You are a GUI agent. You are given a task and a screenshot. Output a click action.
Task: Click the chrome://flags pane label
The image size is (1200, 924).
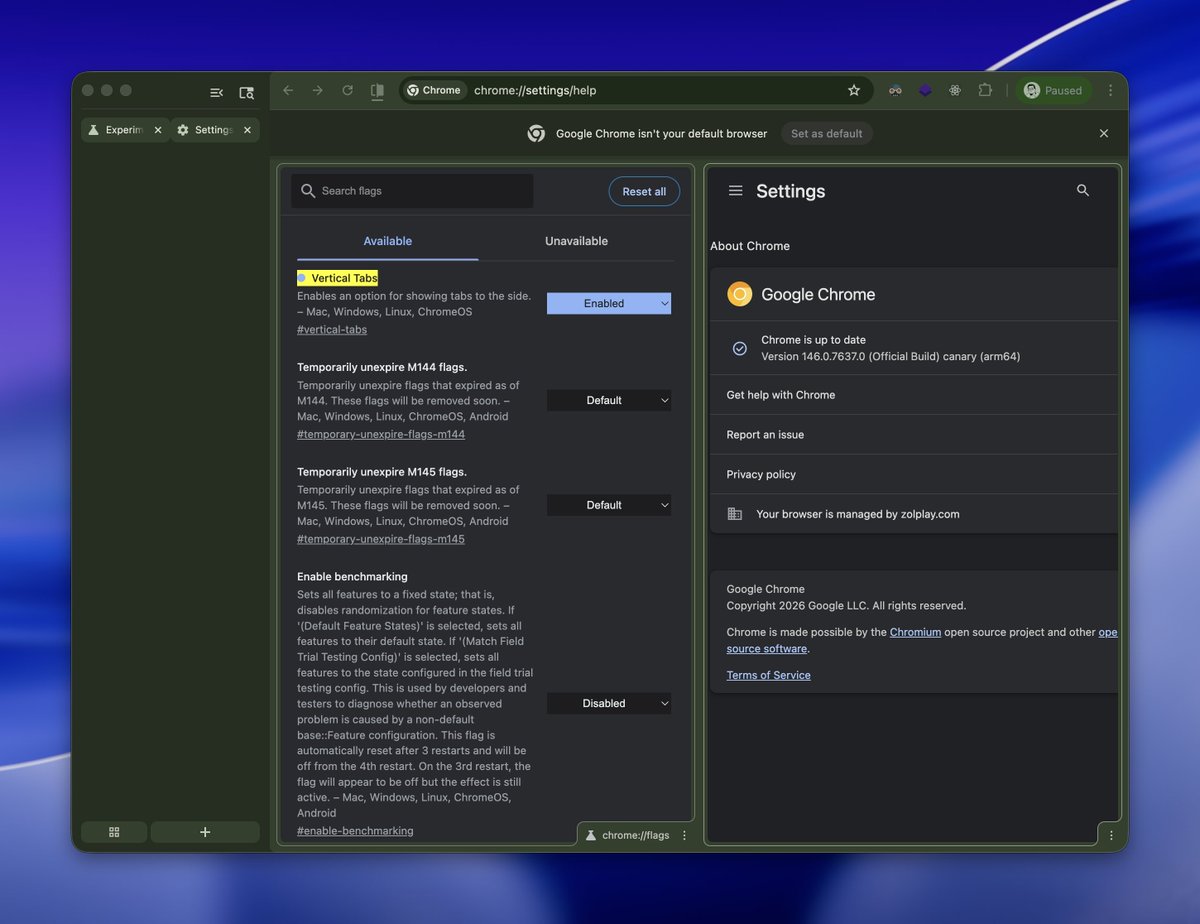pyautogui.click(x=636, y=835)
